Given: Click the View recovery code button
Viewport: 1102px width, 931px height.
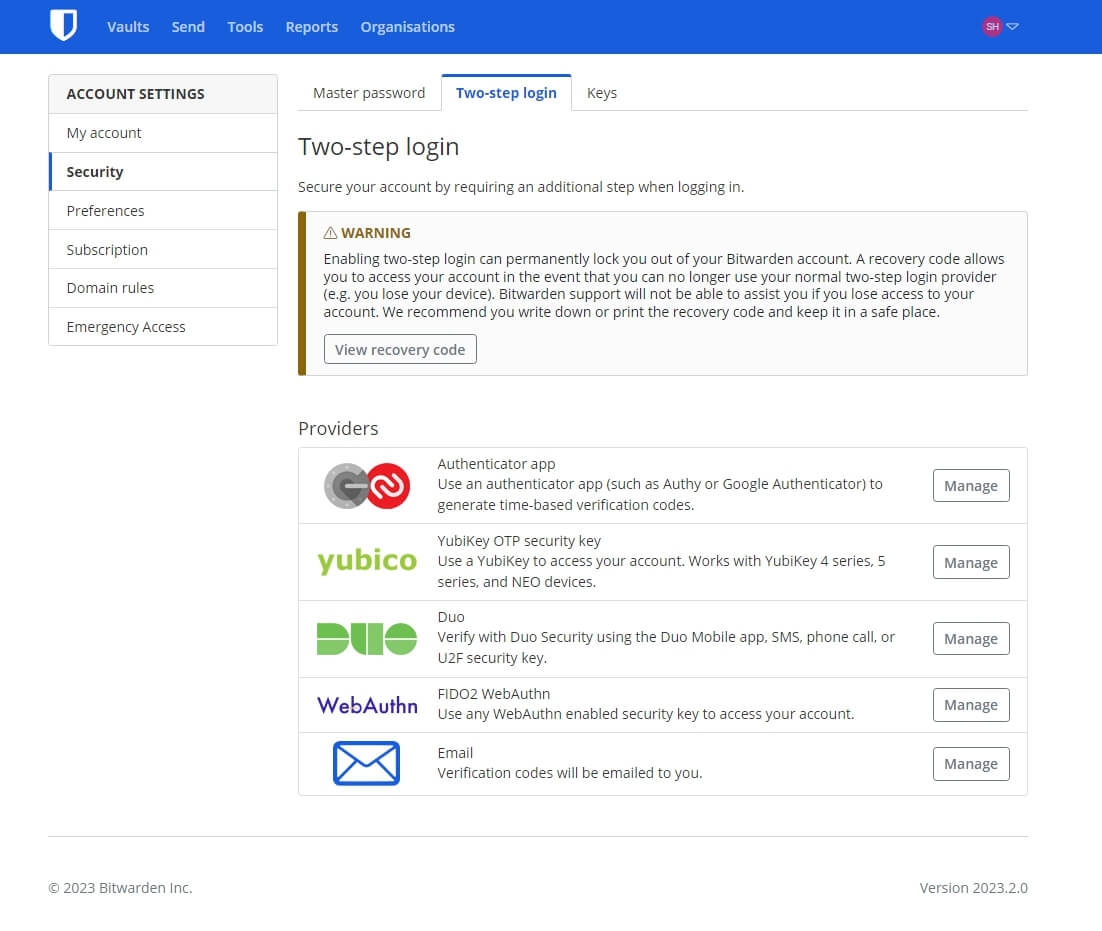Looking at the screenshot, I should point(400,349).
